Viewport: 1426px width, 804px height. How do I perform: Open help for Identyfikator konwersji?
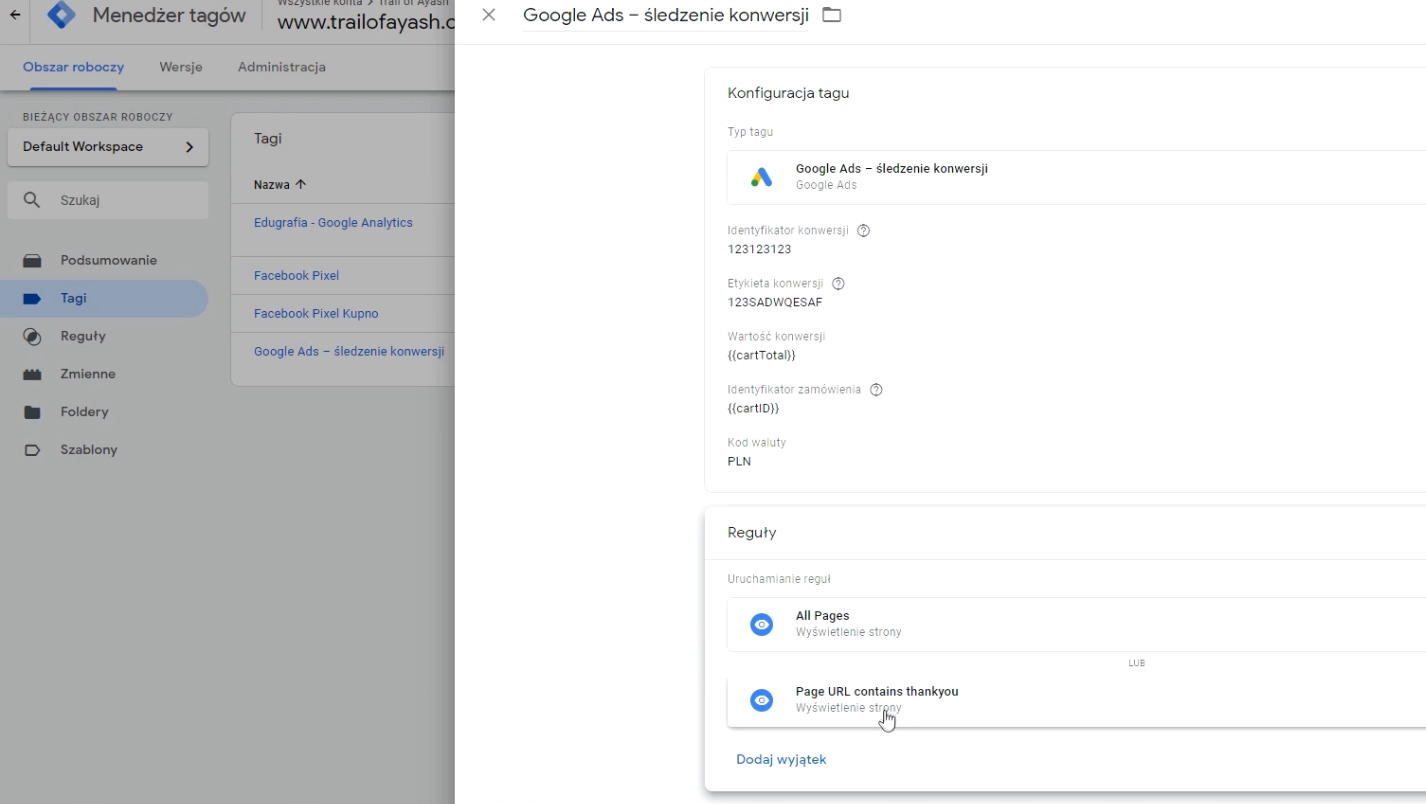(864, 230)
